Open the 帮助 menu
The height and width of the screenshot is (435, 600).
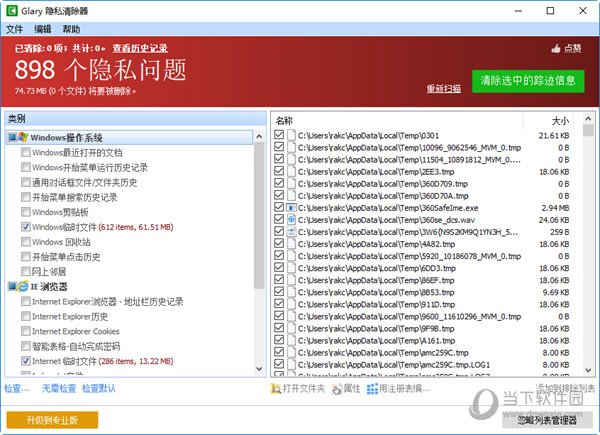click(x=71, y=29)
